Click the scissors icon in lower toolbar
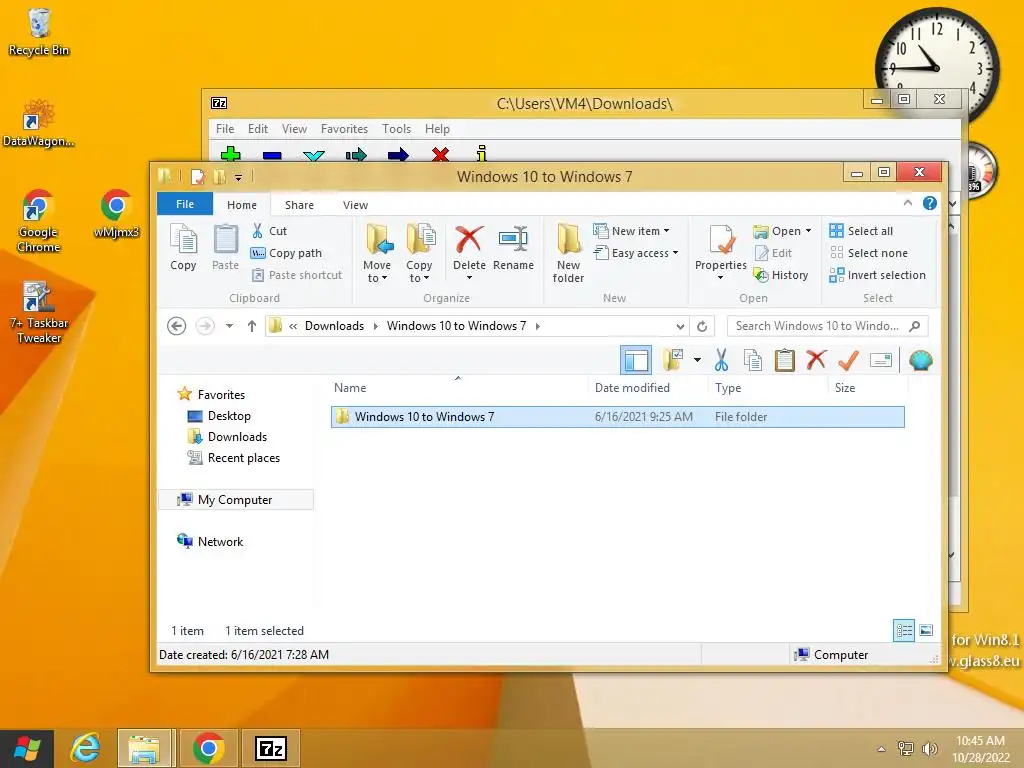 [721, 360]
